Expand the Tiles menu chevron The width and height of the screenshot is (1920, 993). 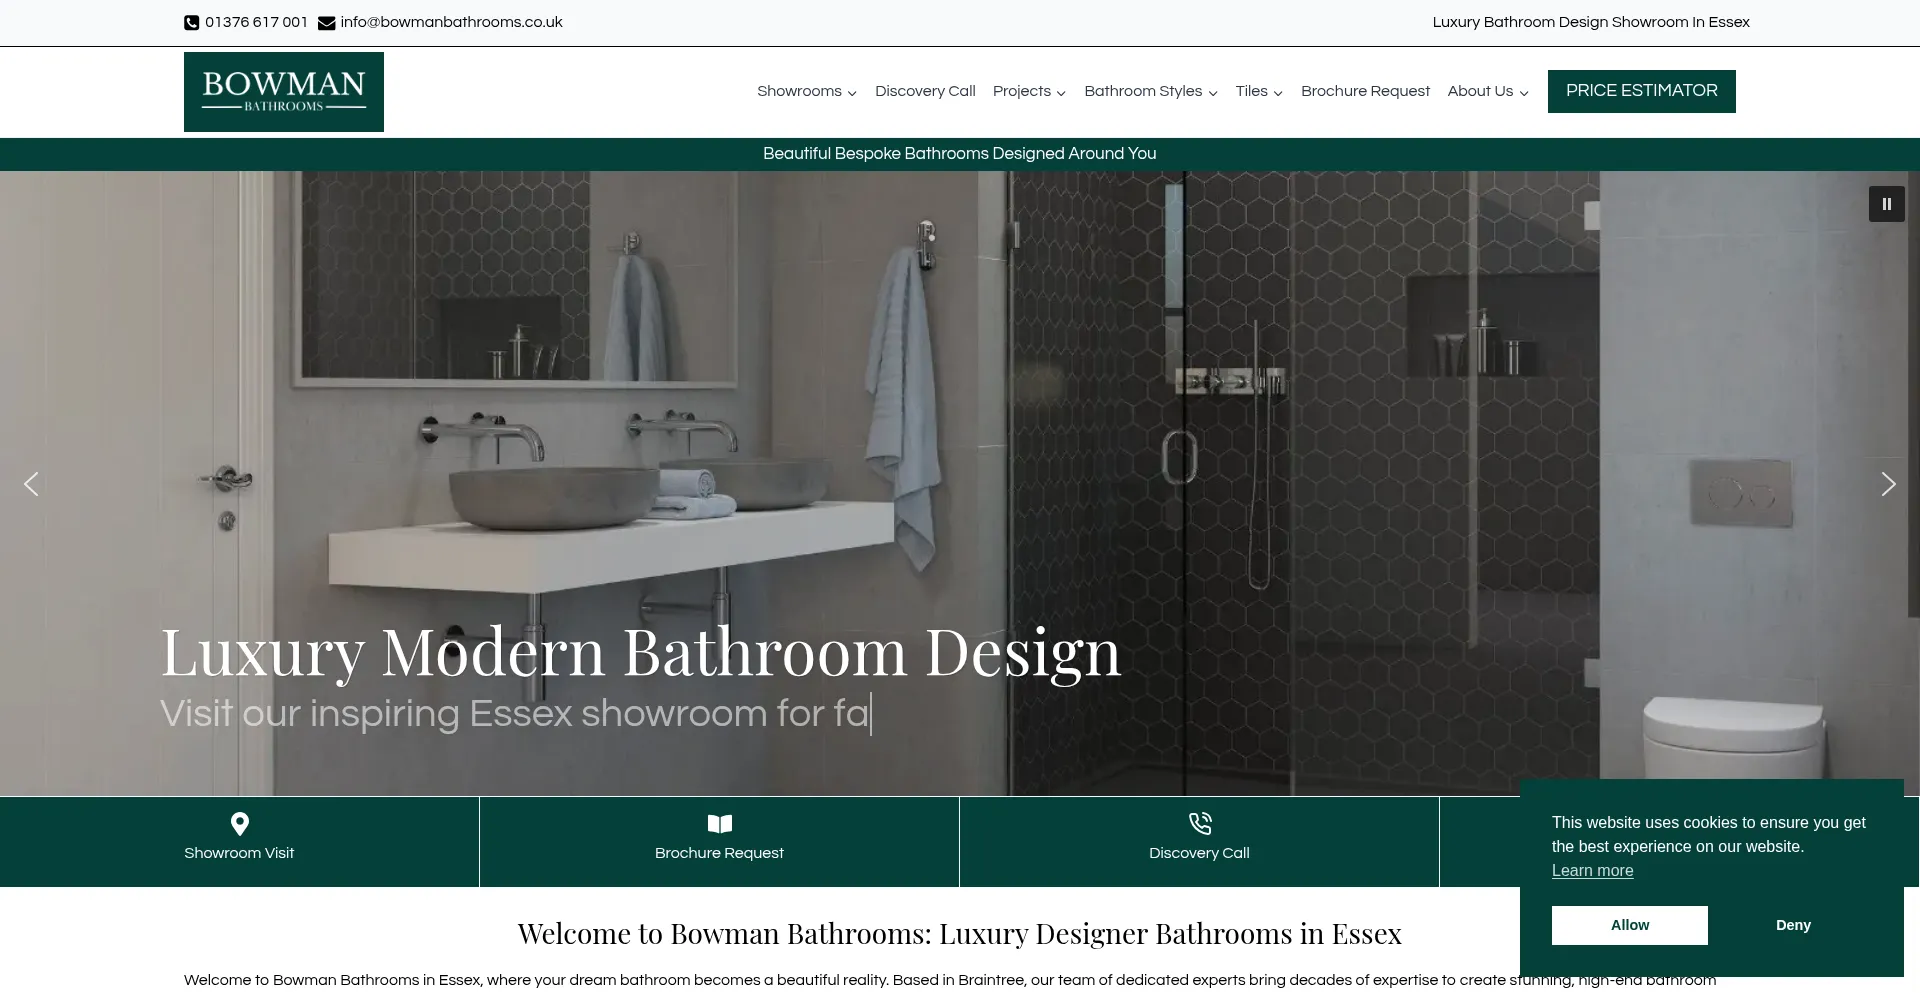(x=1278, y=92)
